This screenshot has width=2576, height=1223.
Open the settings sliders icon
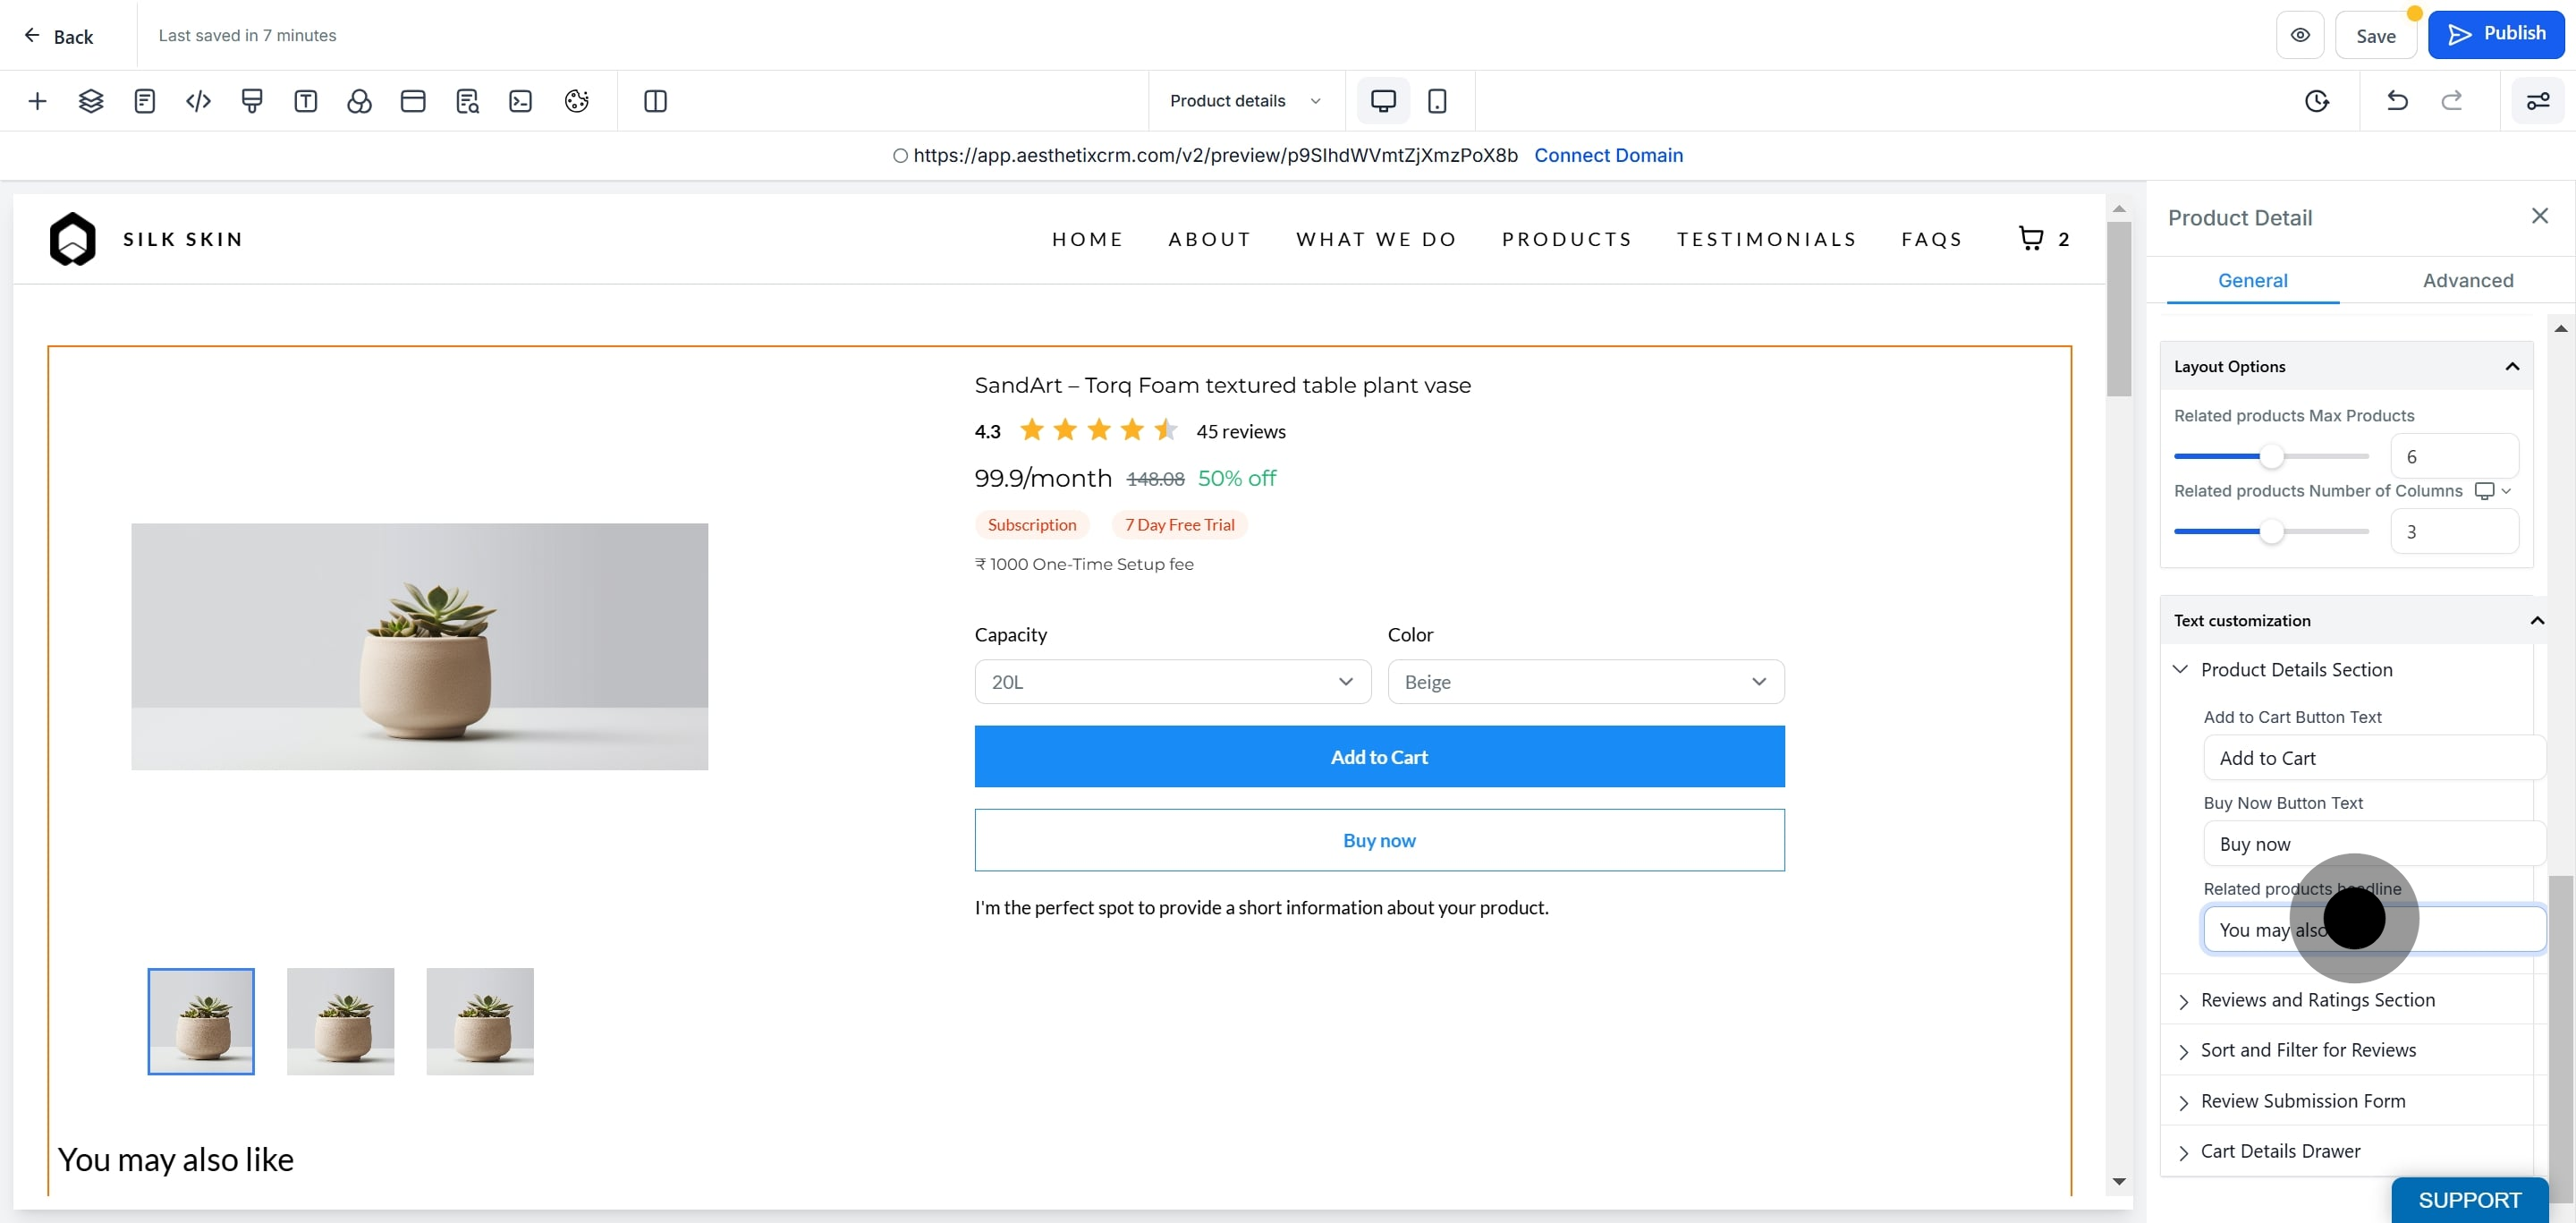tap(2537, 101)
